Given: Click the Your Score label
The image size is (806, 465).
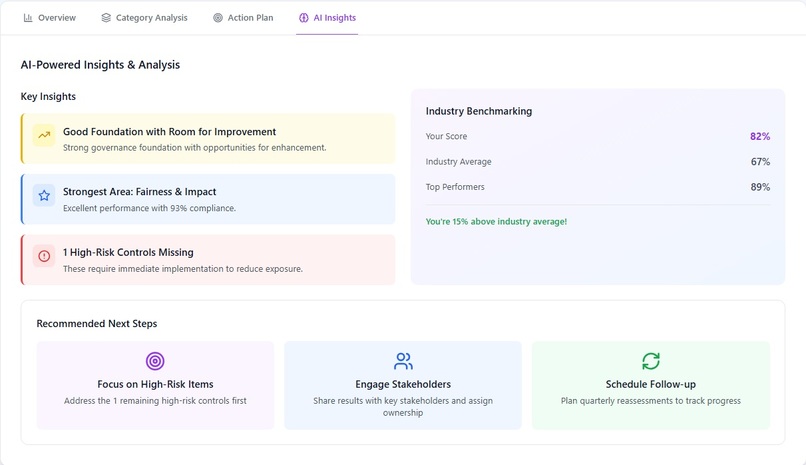Looking at the screenshot, I should coord(446,136).
